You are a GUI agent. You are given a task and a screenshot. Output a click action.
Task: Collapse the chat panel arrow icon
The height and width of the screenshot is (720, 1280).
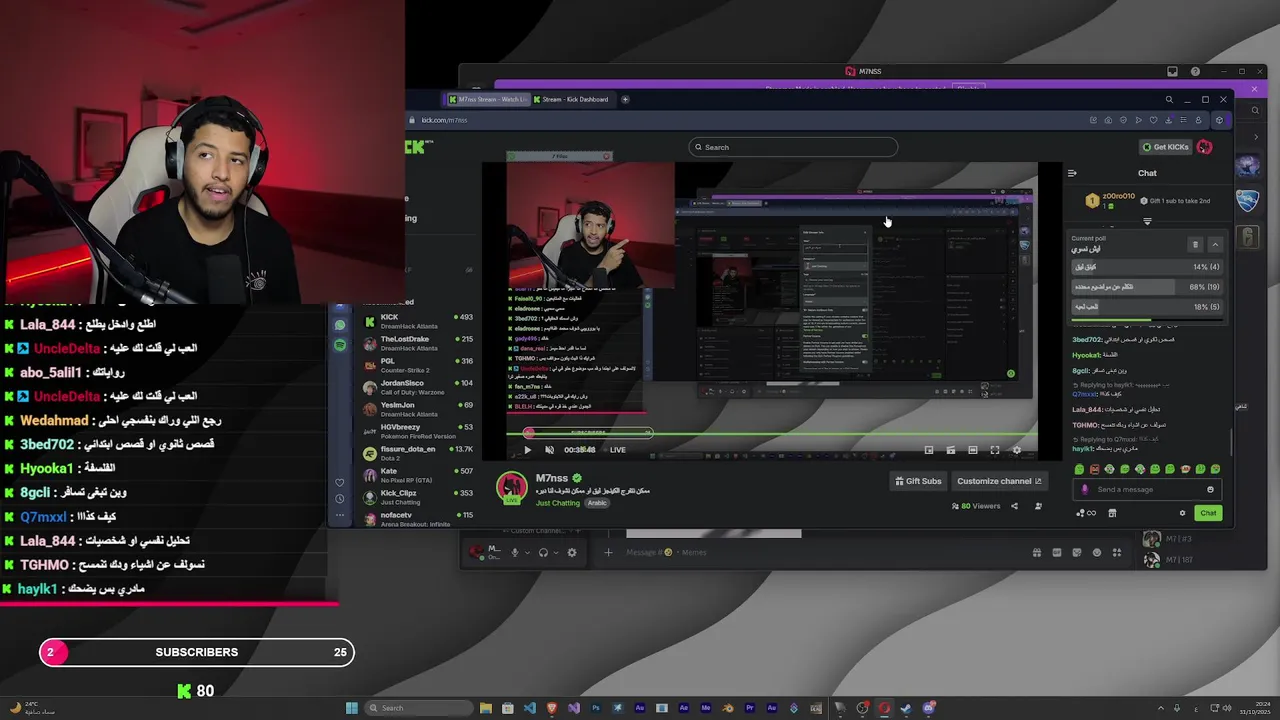tap(1072, 173)
